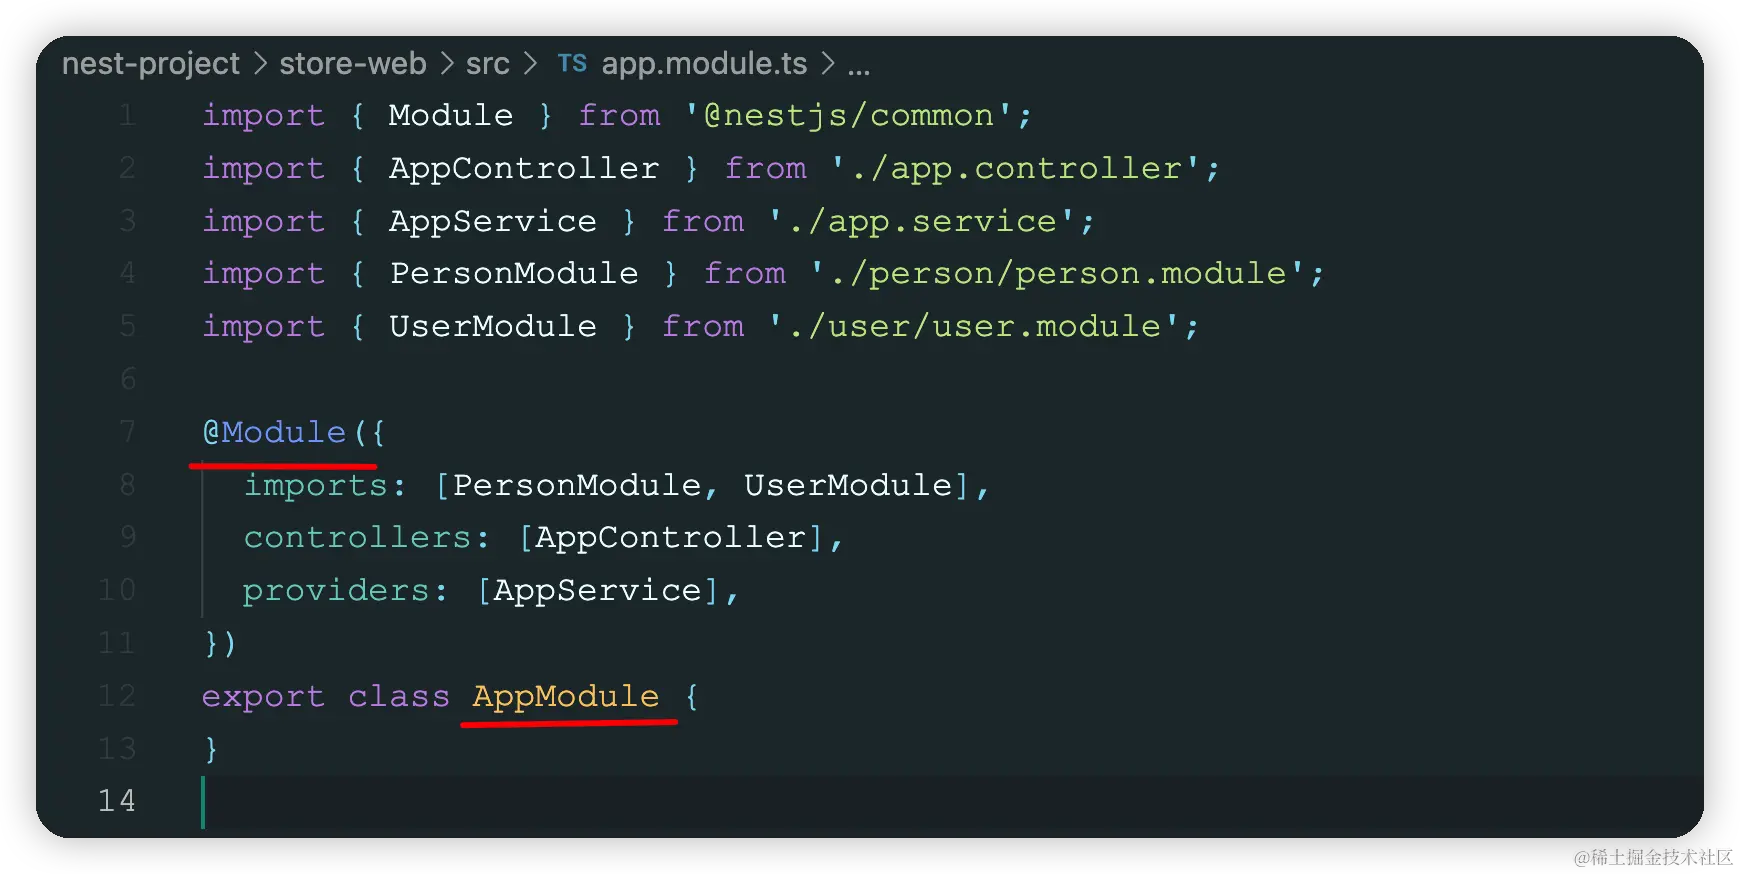This screenshot has width=1740, height=874.
Task: Click the TS file icon in breadcrumb
Action: click(x=572, y=64)
